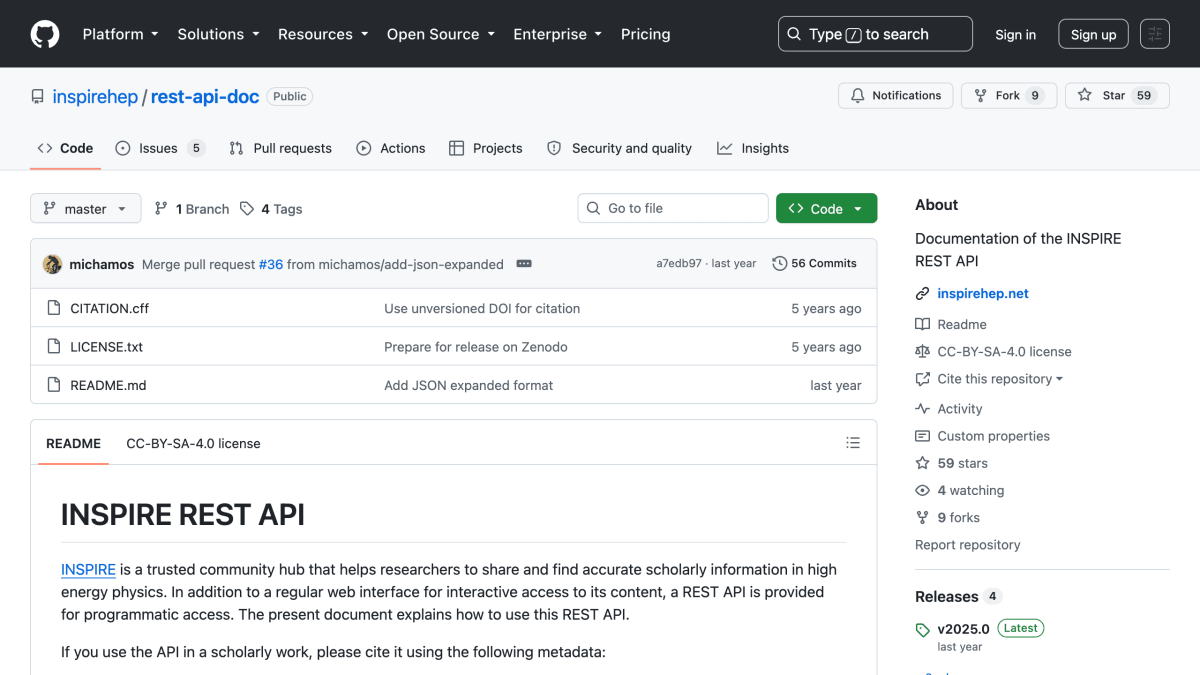1200x675 pixels.
Task: Click the README.md file icon
Action: pyautogui.click(x=54, y=385)
